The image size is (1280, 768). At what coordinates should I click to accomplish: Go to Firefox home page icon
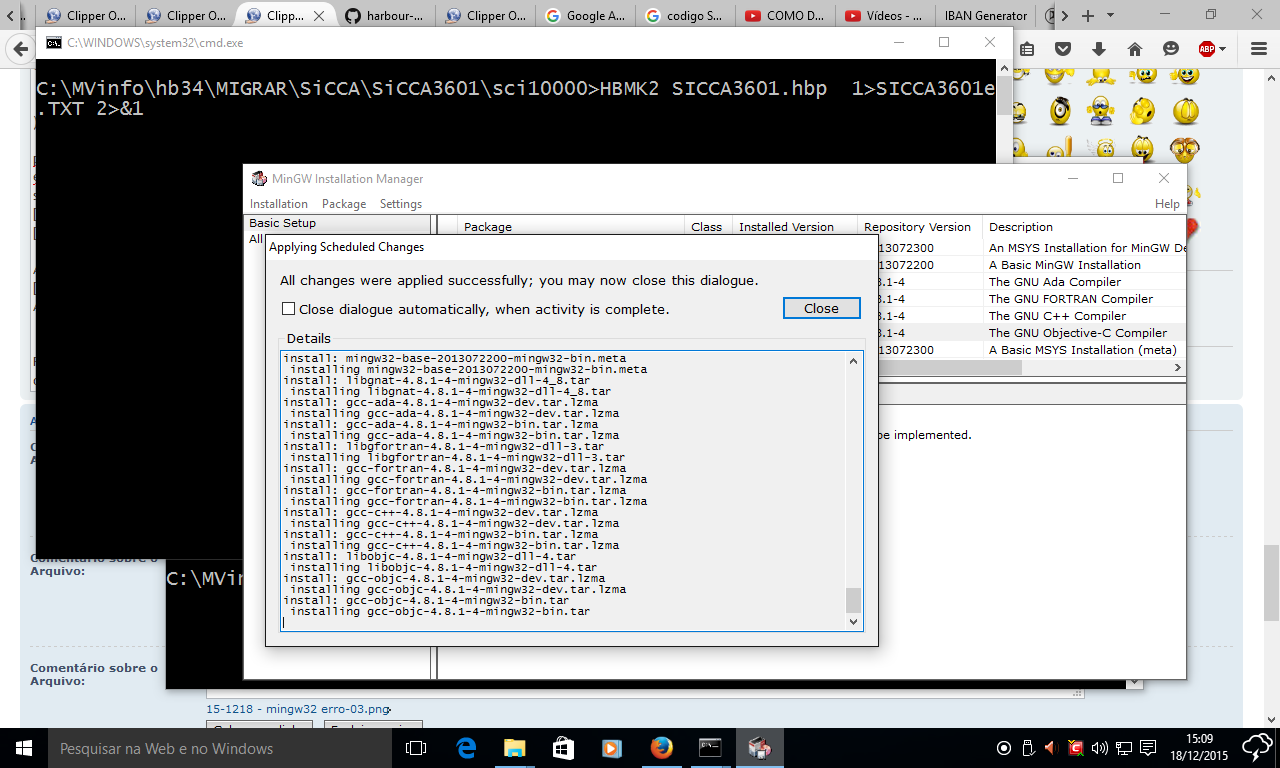click(x=1135, y=49)
